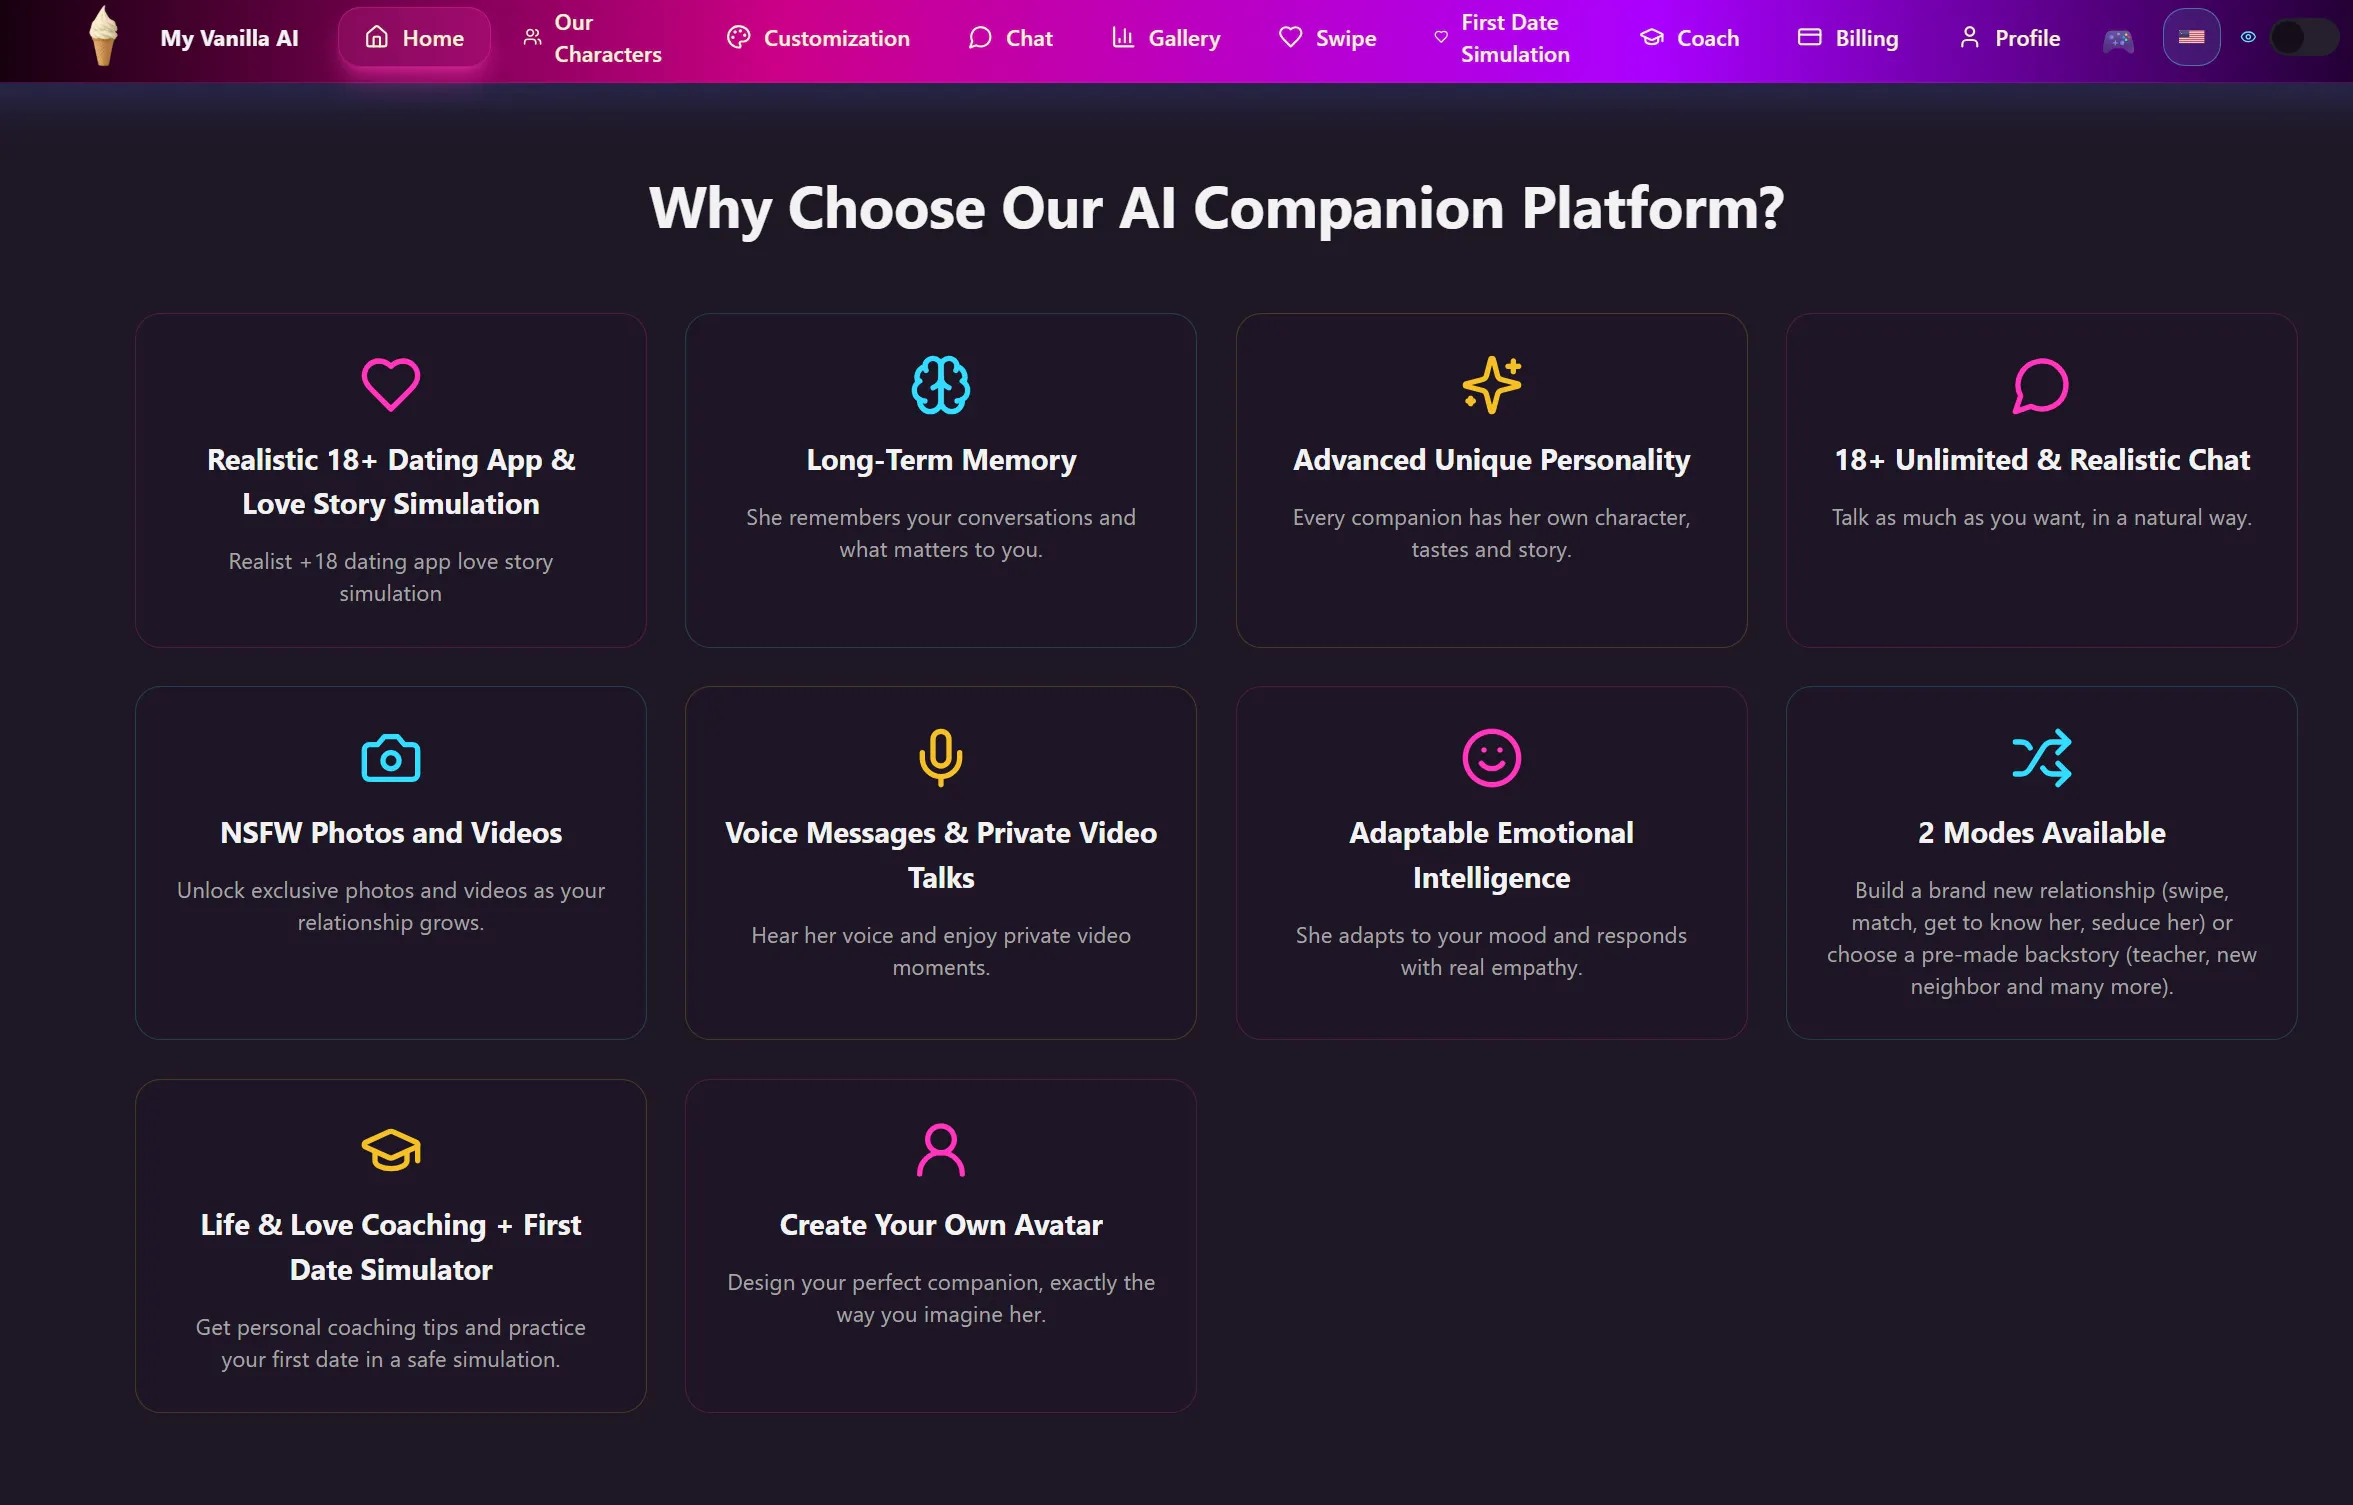
Task: Click the Life & Love Coaching heading
Action: [391, 1247]
